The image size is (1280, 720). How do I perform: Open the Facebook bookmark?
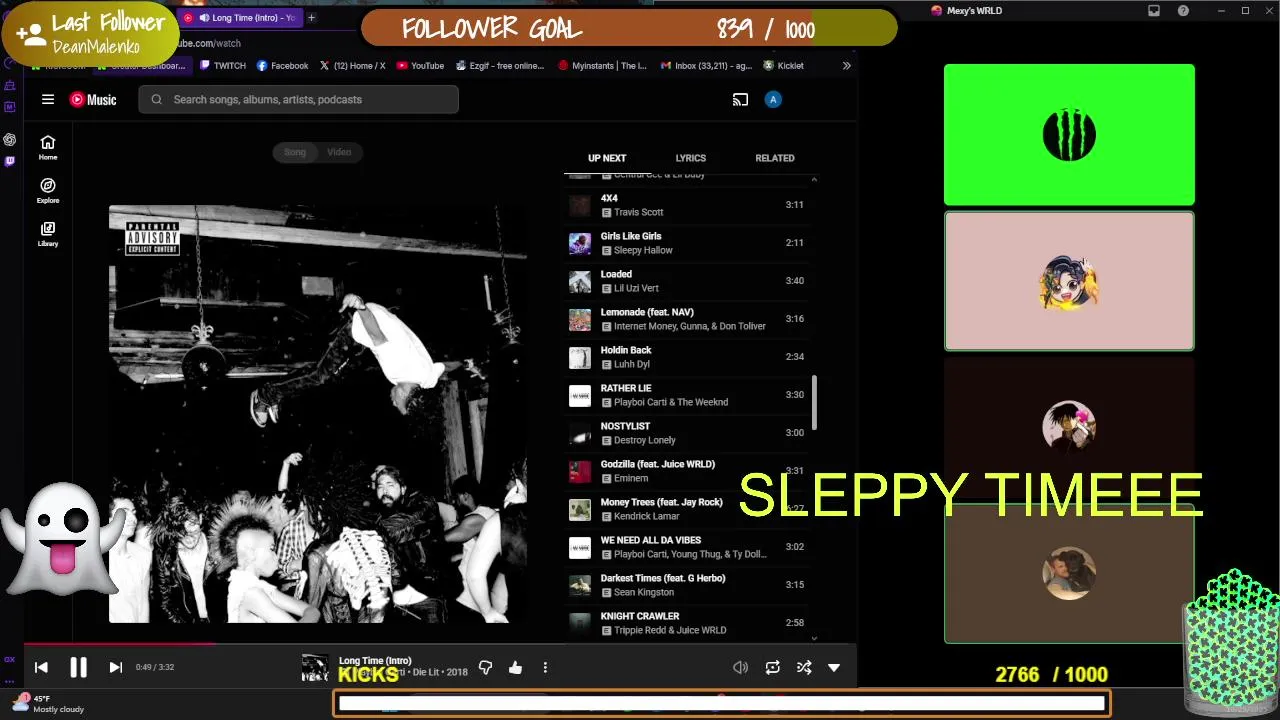coord(282,66)
